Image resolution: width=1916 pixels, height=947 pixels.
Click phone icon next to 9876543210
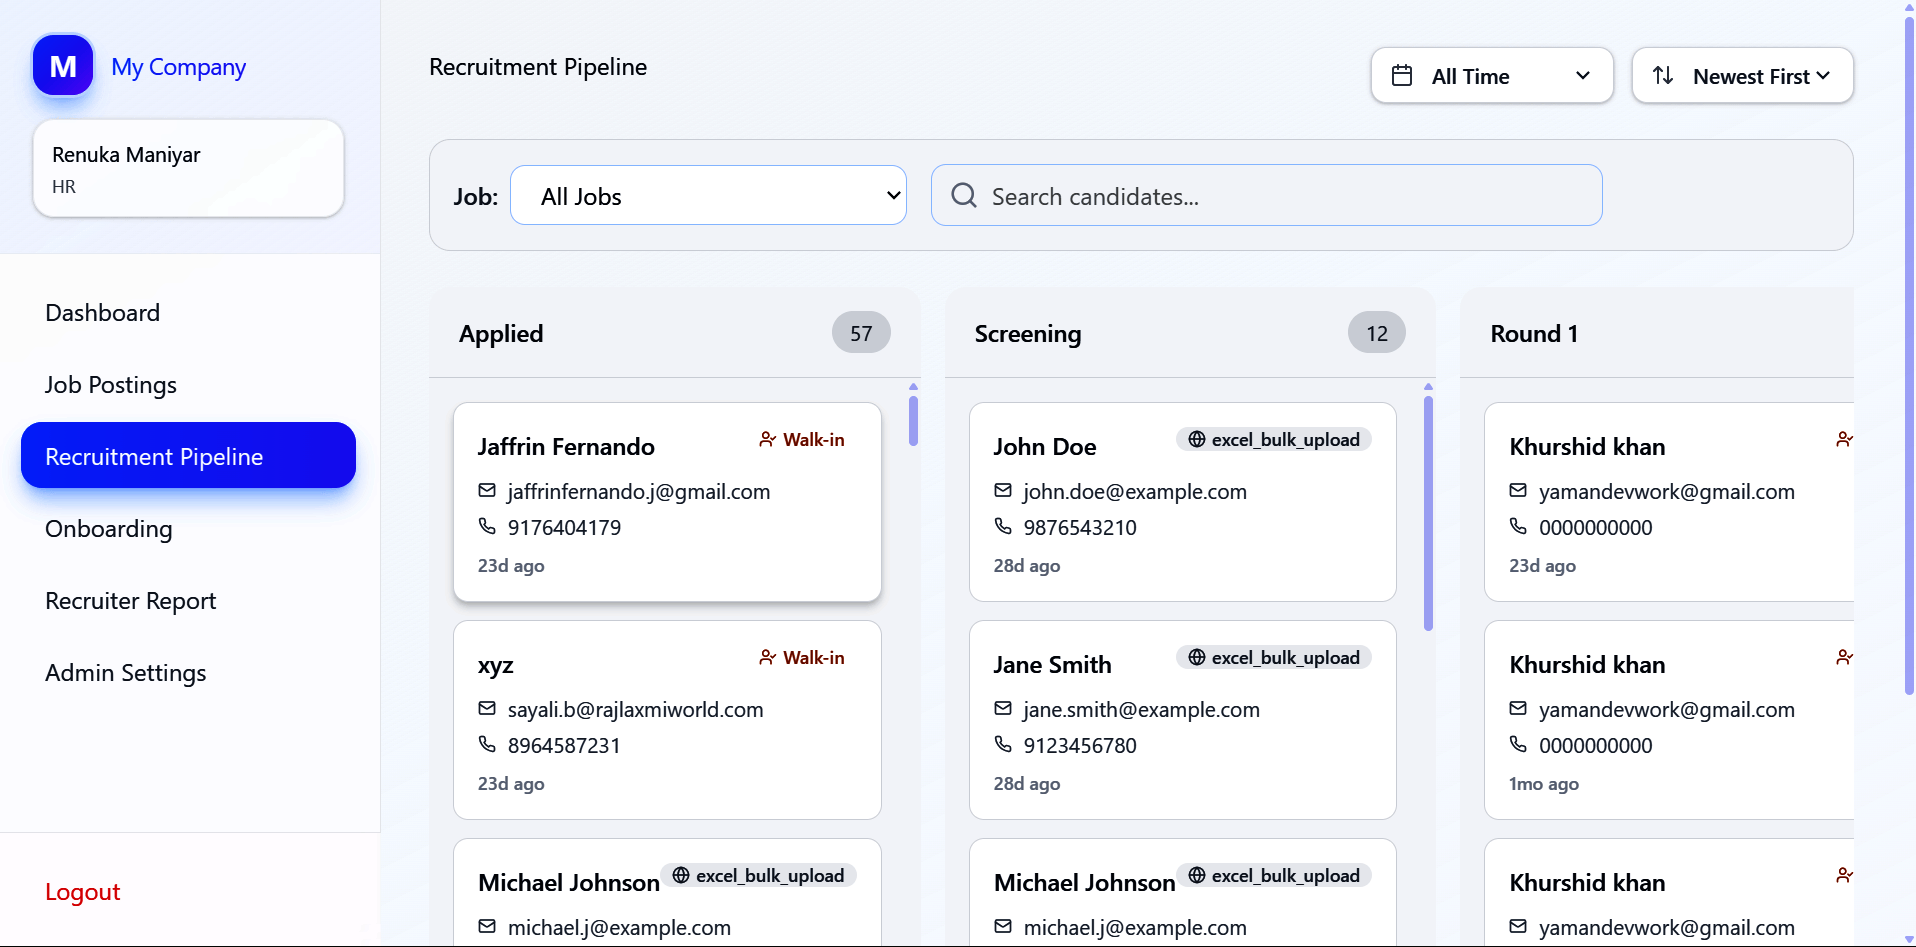click(x=1003, y=526)
